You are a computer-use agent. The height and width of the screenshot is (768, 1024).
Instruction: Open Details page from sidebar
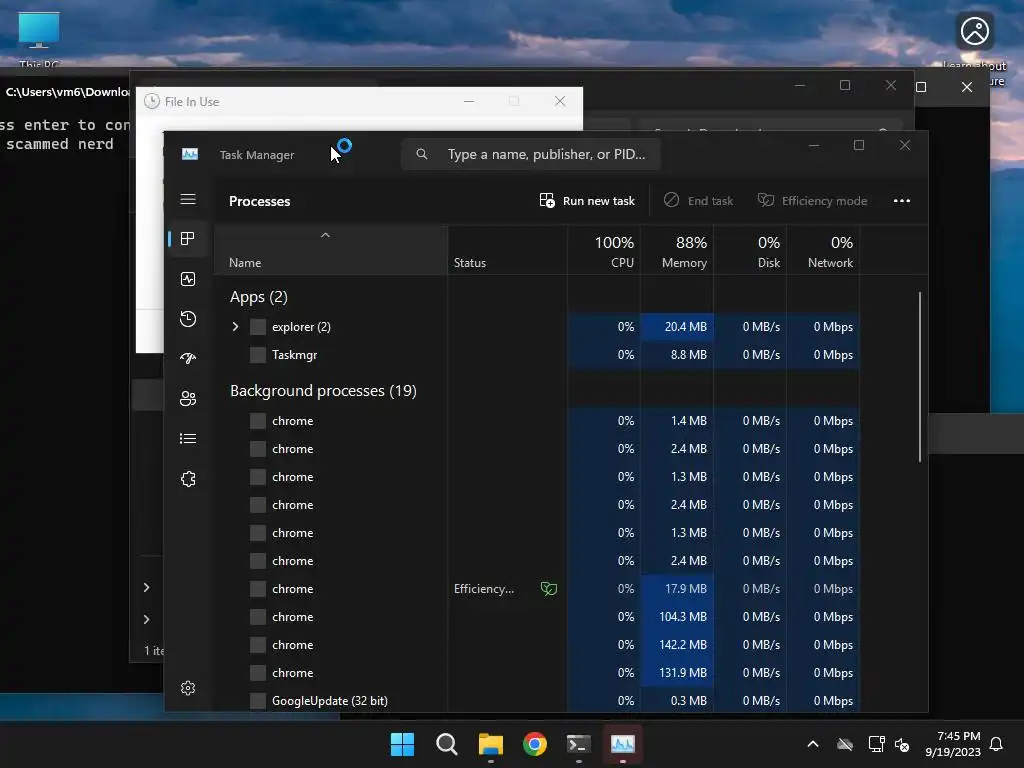click(x=188, y=438)
